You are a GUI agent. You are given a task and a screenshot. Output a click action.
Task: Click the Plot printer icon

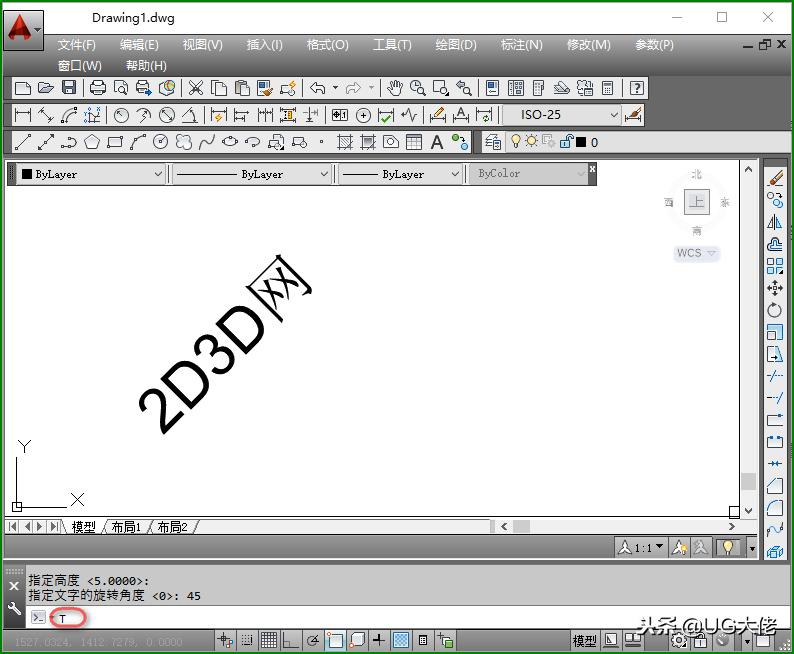97,88
